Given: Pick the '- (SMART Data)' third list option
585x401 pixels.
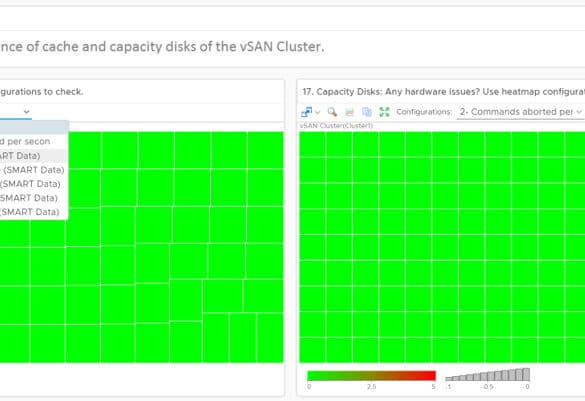Looking at the screenshot, I should point(34,170).
